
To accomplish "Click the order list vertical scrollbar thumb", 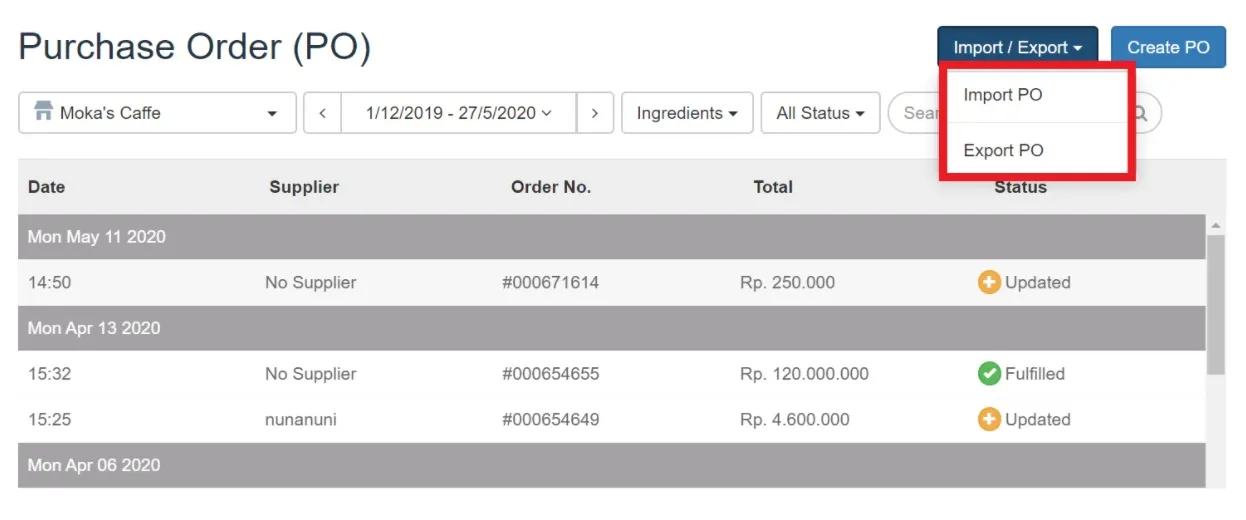I will point(1216,304).
